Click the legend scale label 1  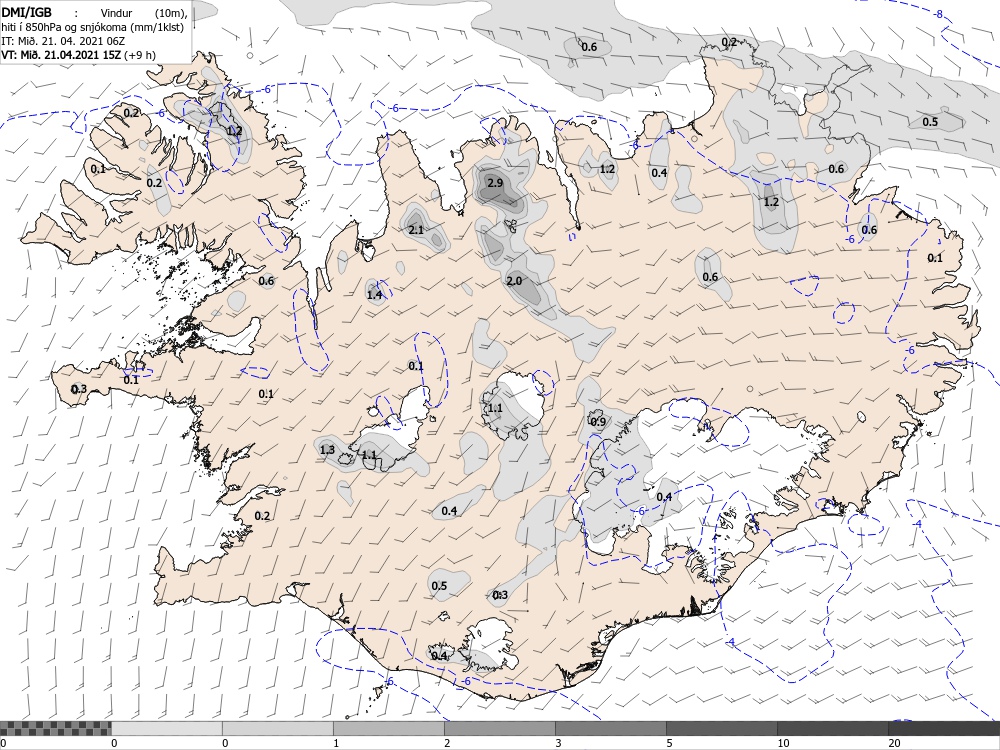point(336,743)
